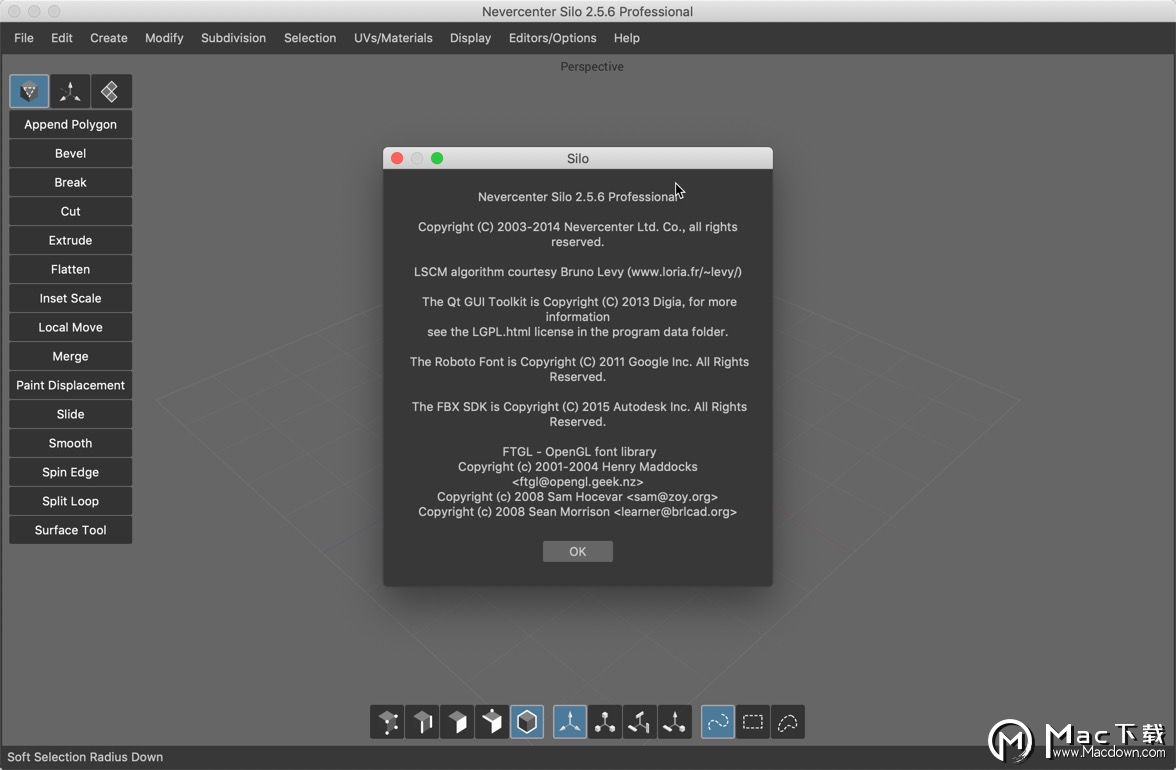
Task: Activate the Cut tool button
Action: point(70,211)
